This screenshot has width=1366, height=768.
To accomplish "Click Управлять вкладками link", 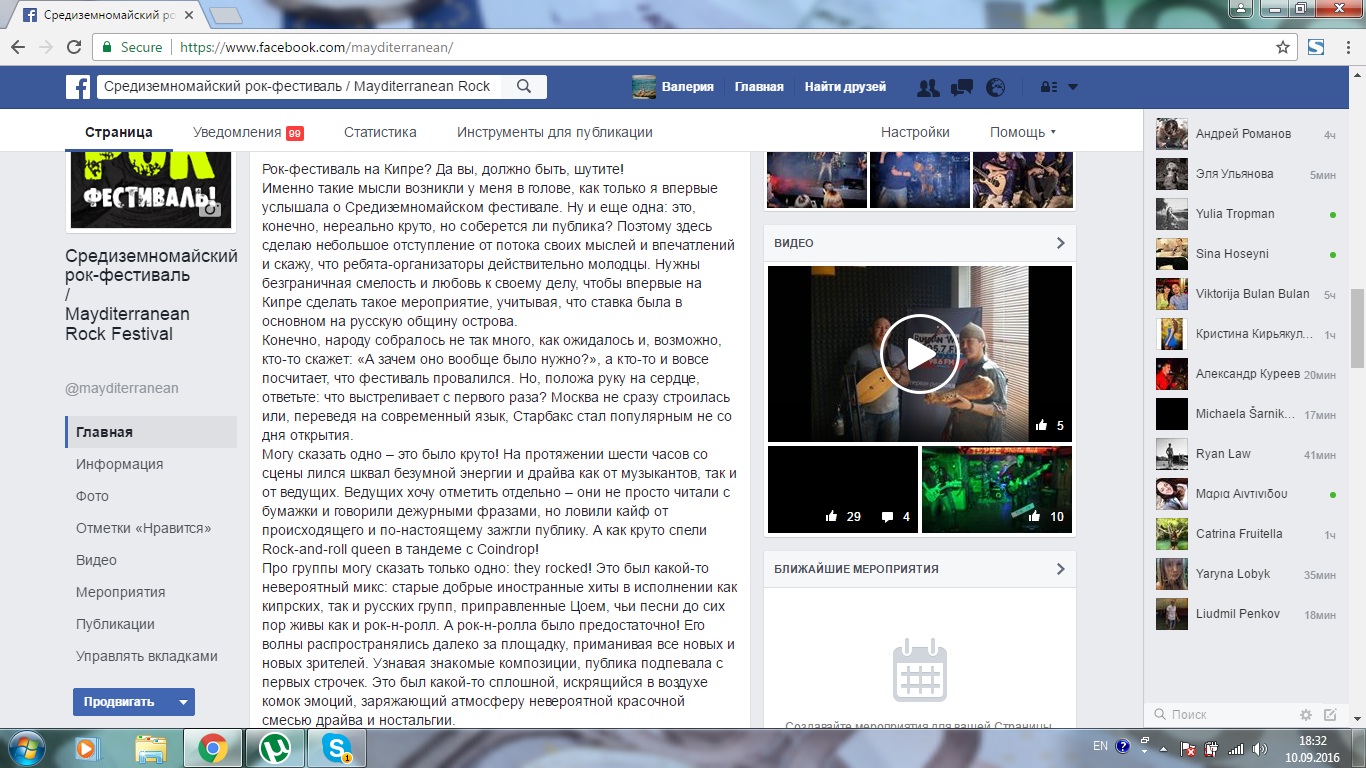I will click(x=147, y=656).
